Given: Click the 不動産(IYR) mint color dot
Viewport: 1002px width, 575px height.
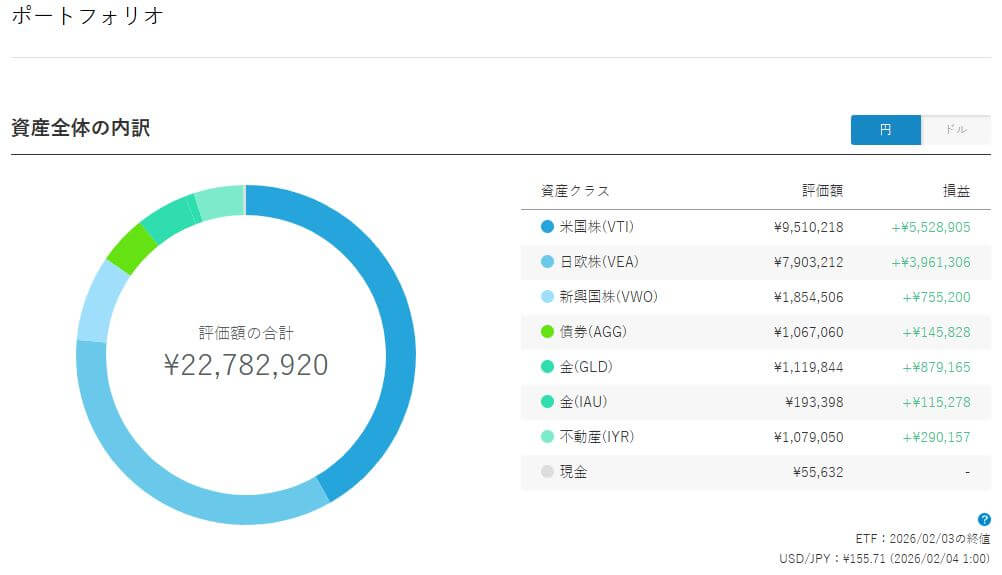Looking at the screenshot, I should pyautogui.click(x=546, y=437).
